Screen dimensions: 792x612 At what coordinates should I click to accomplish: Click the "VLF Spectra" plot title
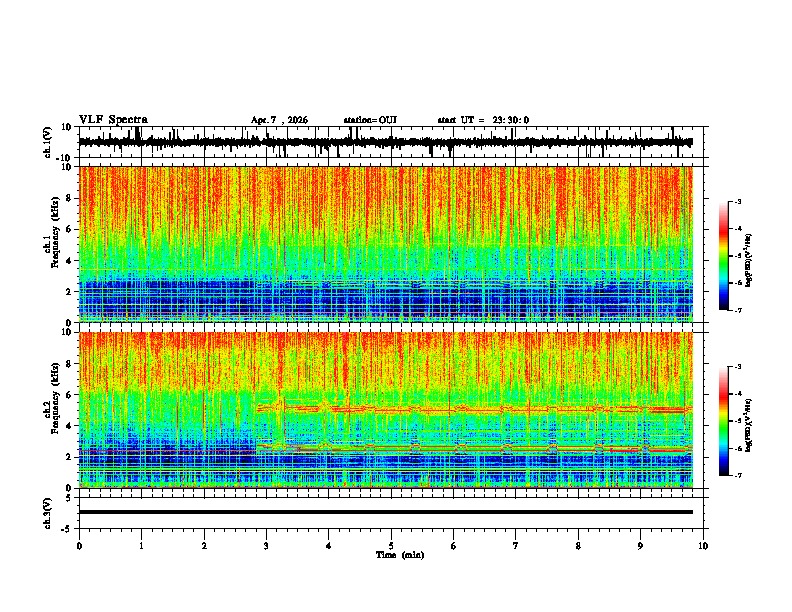113,120
